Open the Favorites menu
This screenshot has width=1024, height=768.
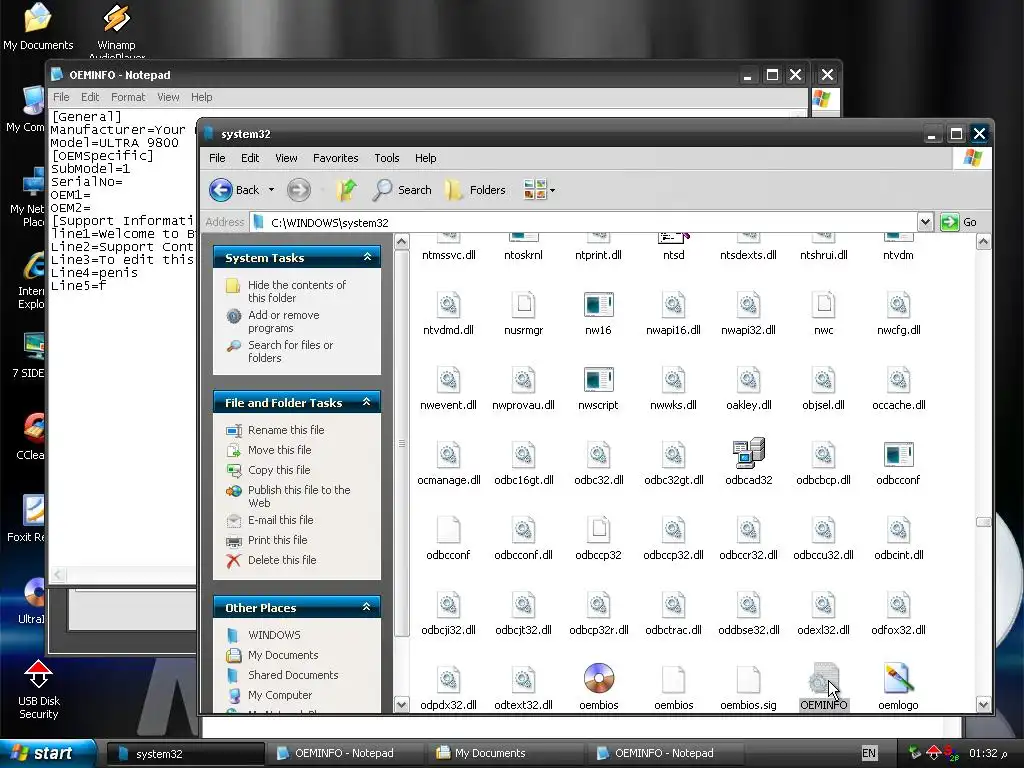coord(336,158)
